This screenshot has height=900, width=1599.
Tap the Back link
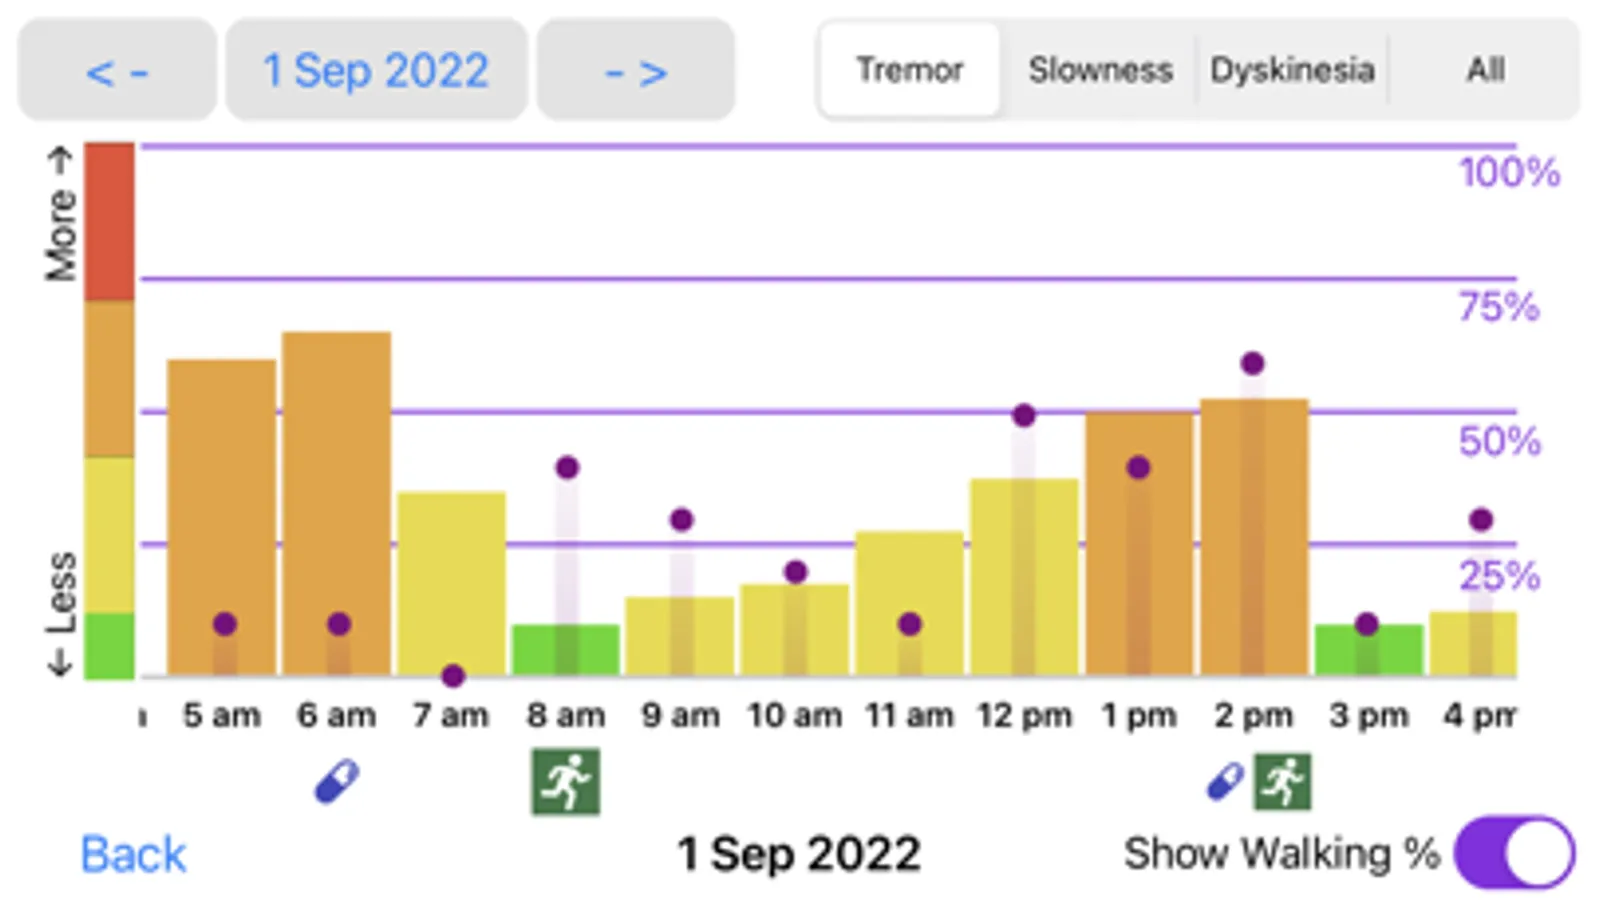(133, 854)
